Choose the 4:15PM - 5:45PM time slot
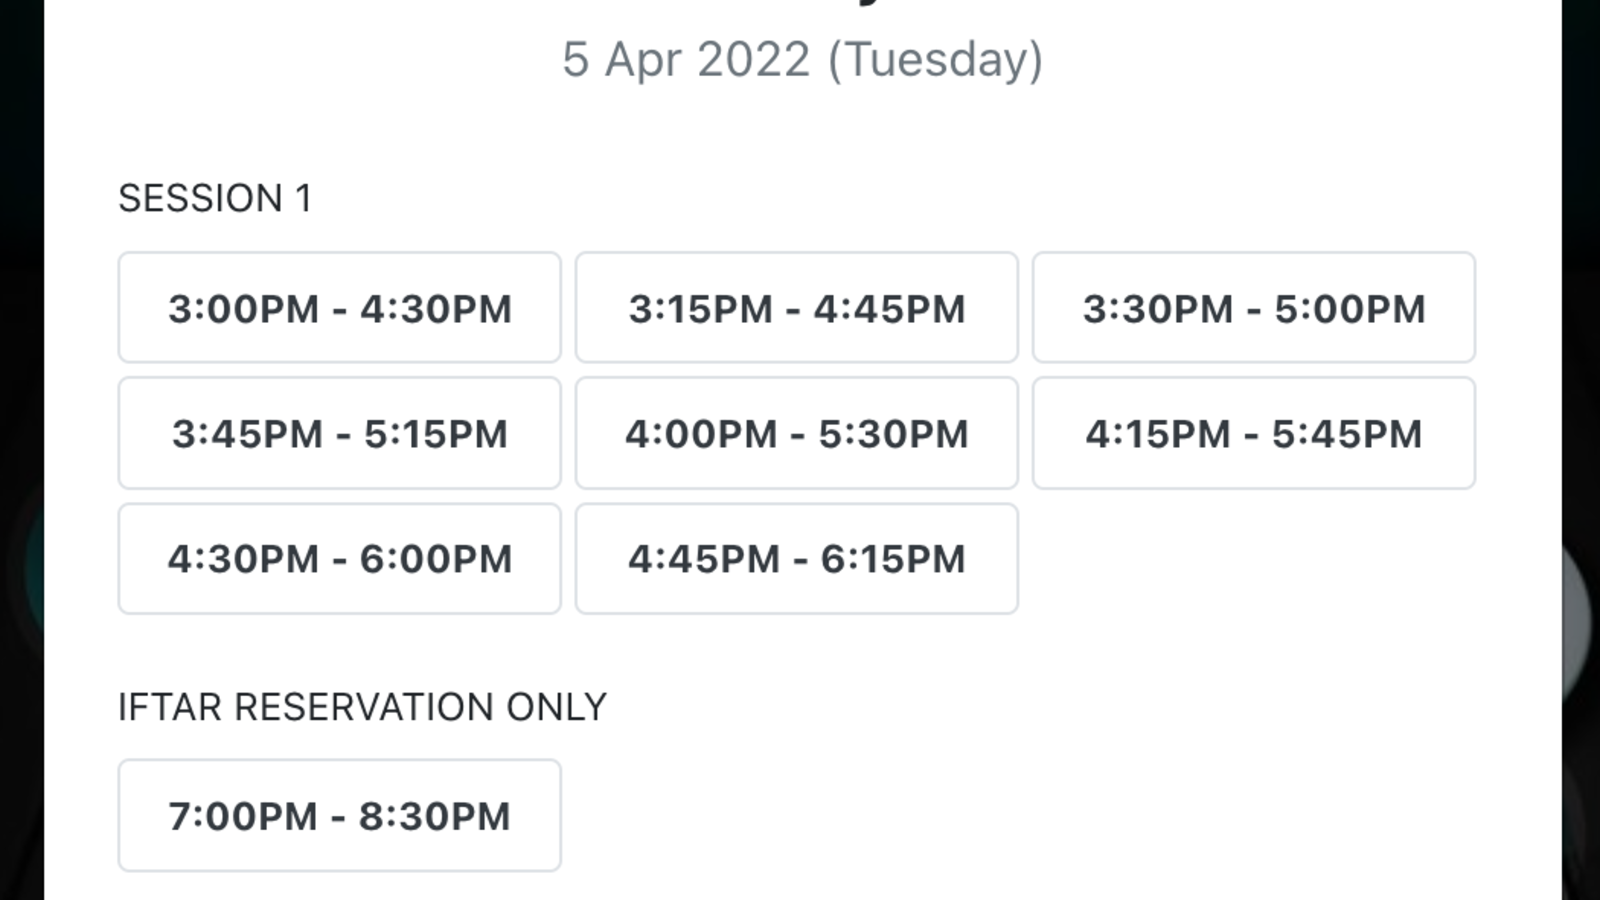 [x=1253, y=433]
